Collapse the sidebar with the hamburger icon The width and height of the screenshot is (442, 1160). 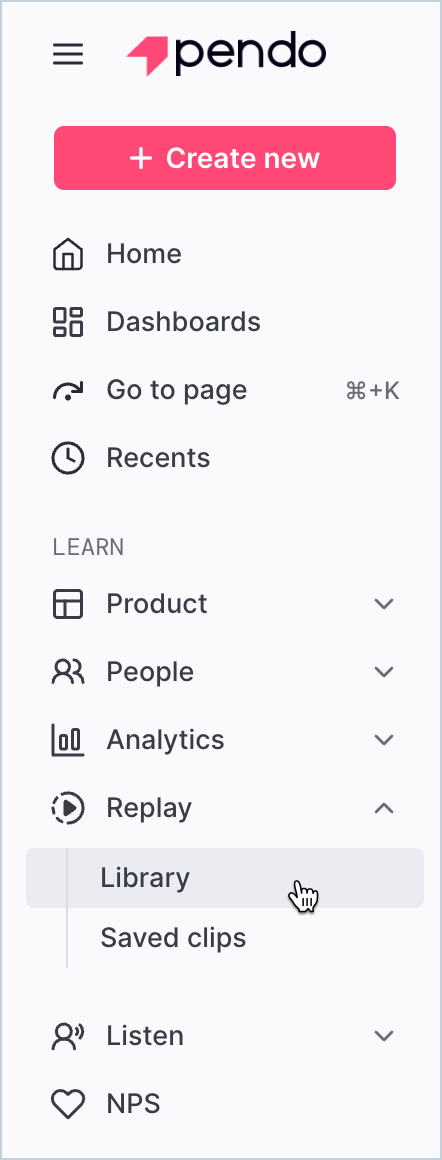click(68, 54)
